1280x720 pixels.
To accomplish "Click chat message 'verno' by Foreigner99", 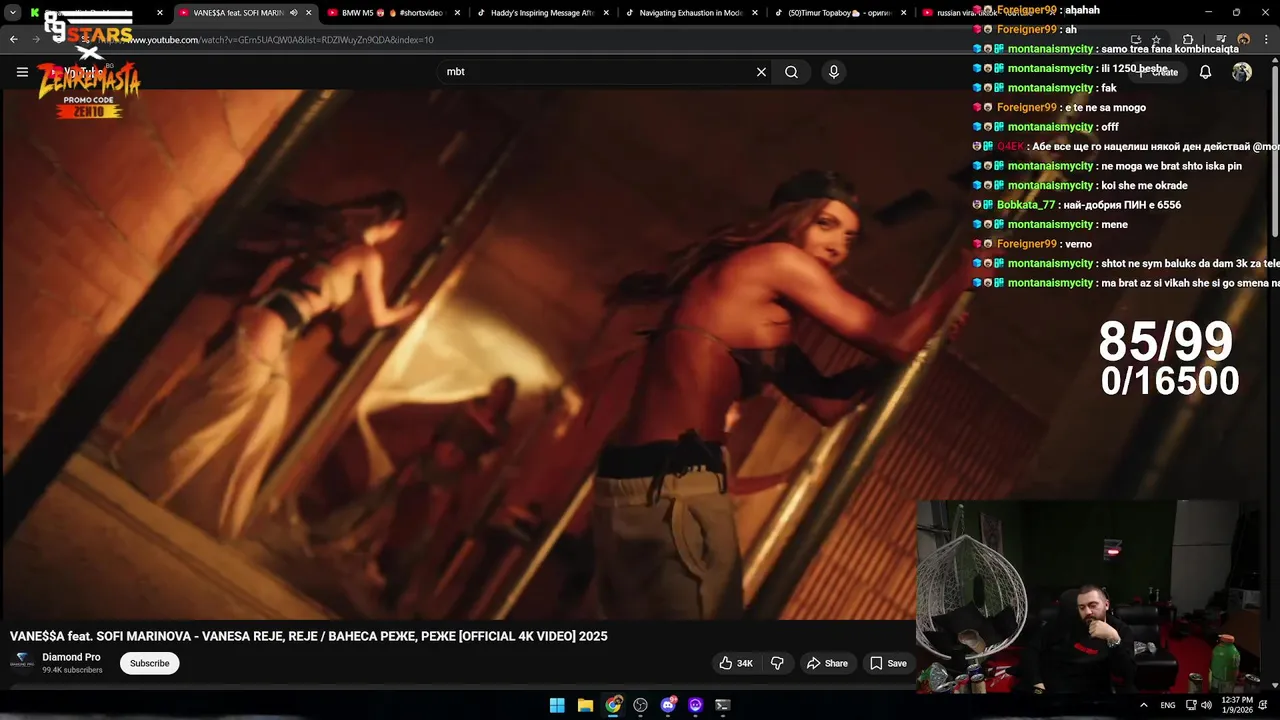I will pyautogui.click(x=1078, y=244).
